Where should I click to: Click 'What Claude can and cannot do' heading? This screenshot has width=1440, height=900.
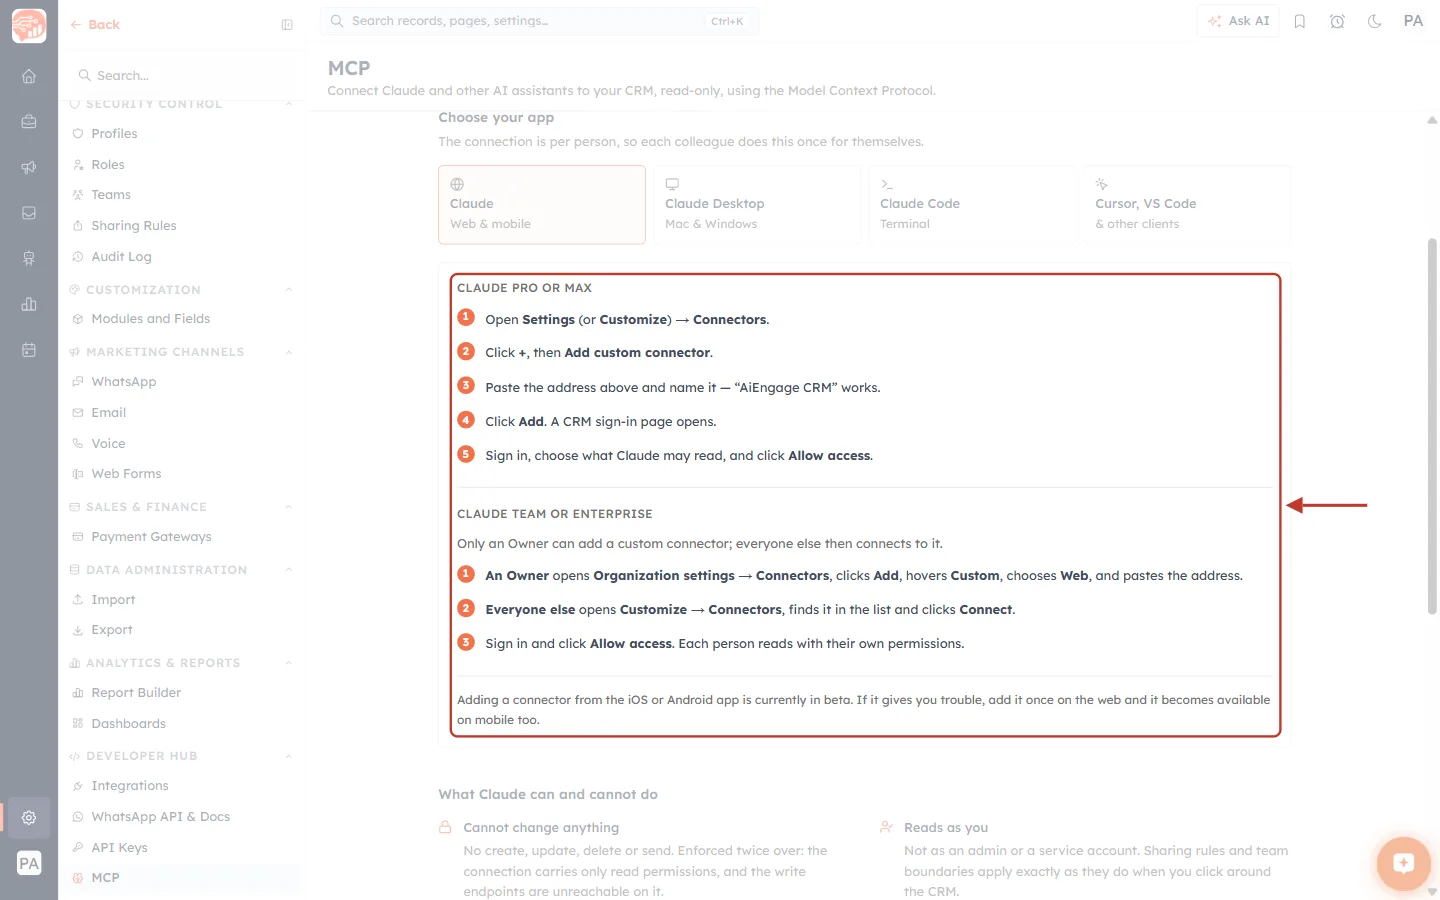tap(548, 795)
